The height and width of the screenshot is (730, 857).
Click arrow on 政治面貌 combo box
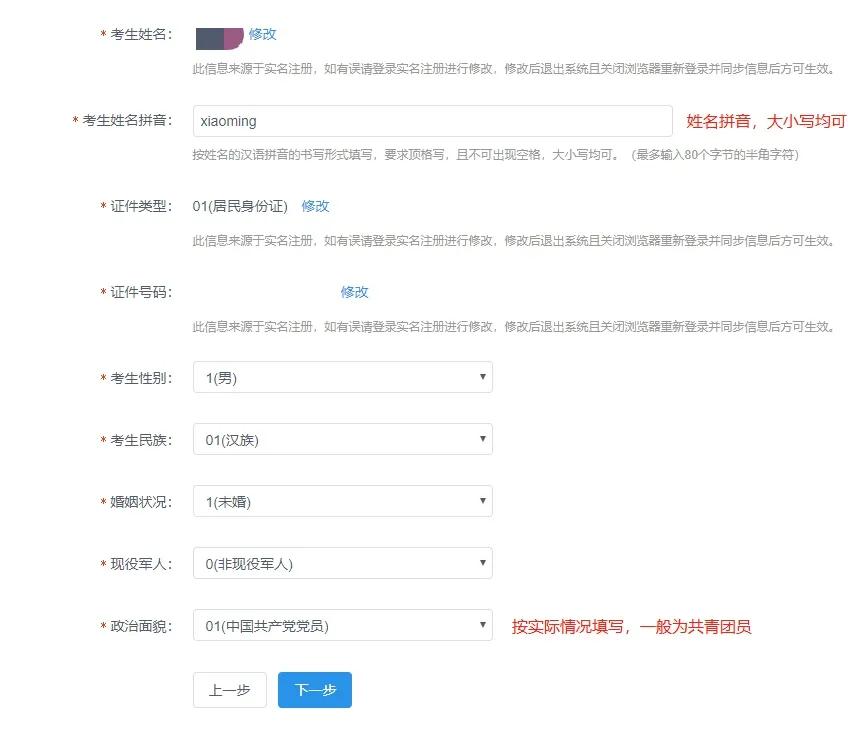coord(482,626)
